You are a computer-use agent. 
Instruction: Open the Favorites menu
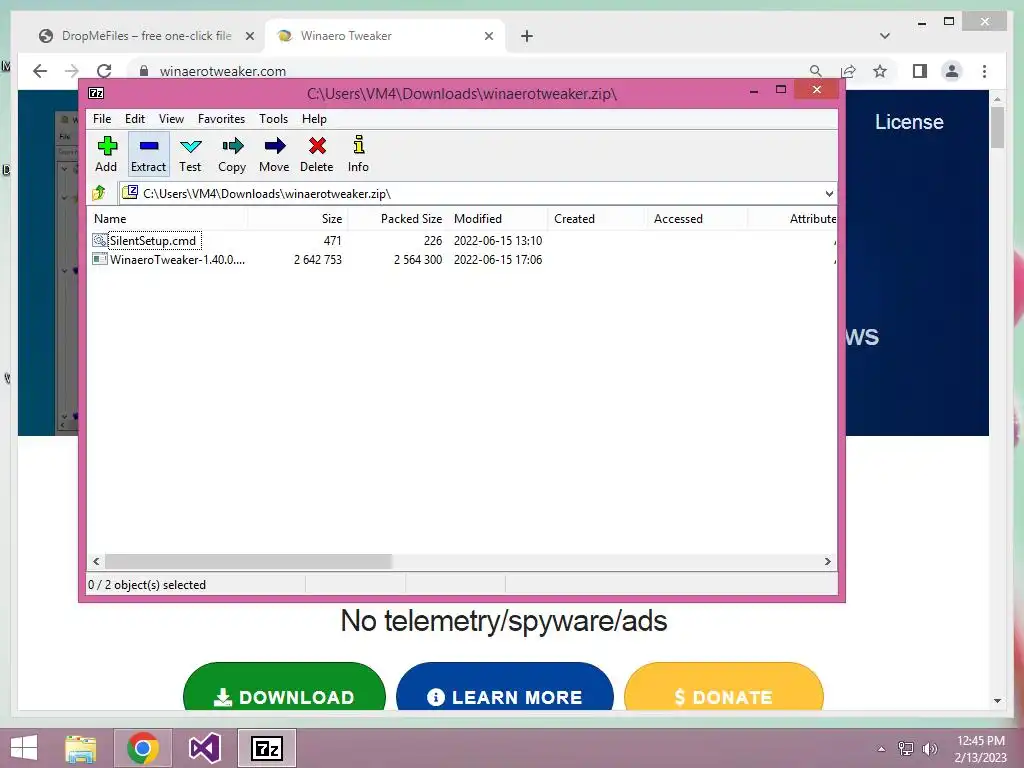pos(221,119)
